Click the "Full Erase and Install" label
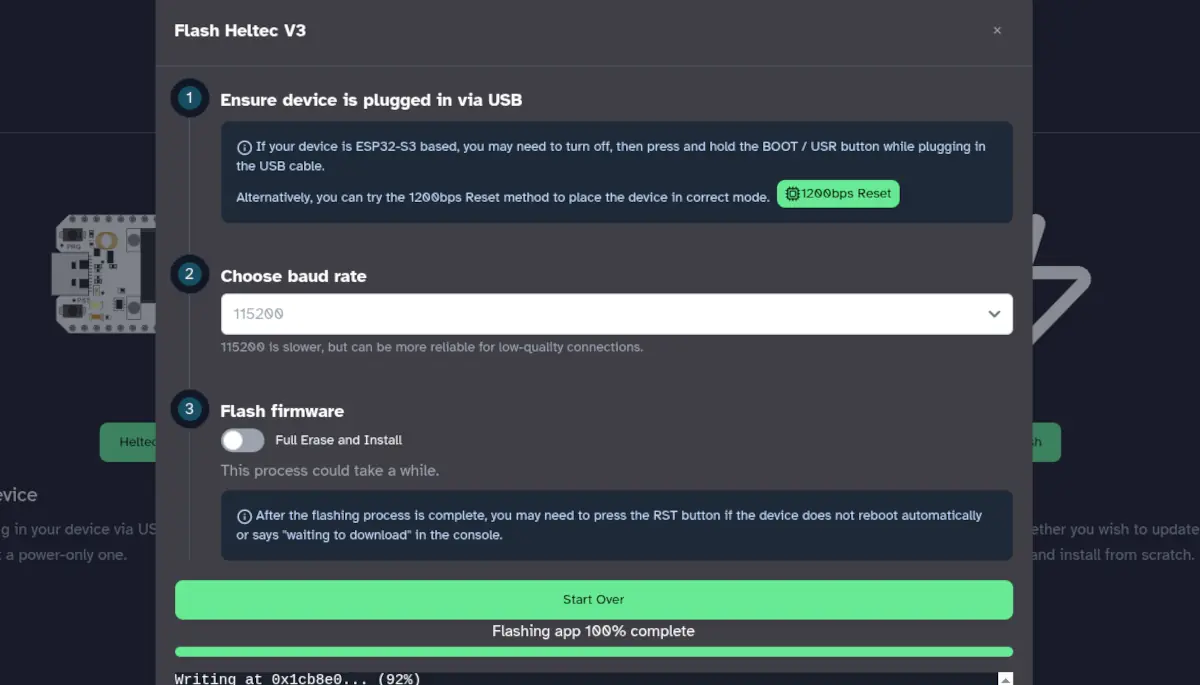The width and height of the screenshot is (1200, 685). coord(338,440)
